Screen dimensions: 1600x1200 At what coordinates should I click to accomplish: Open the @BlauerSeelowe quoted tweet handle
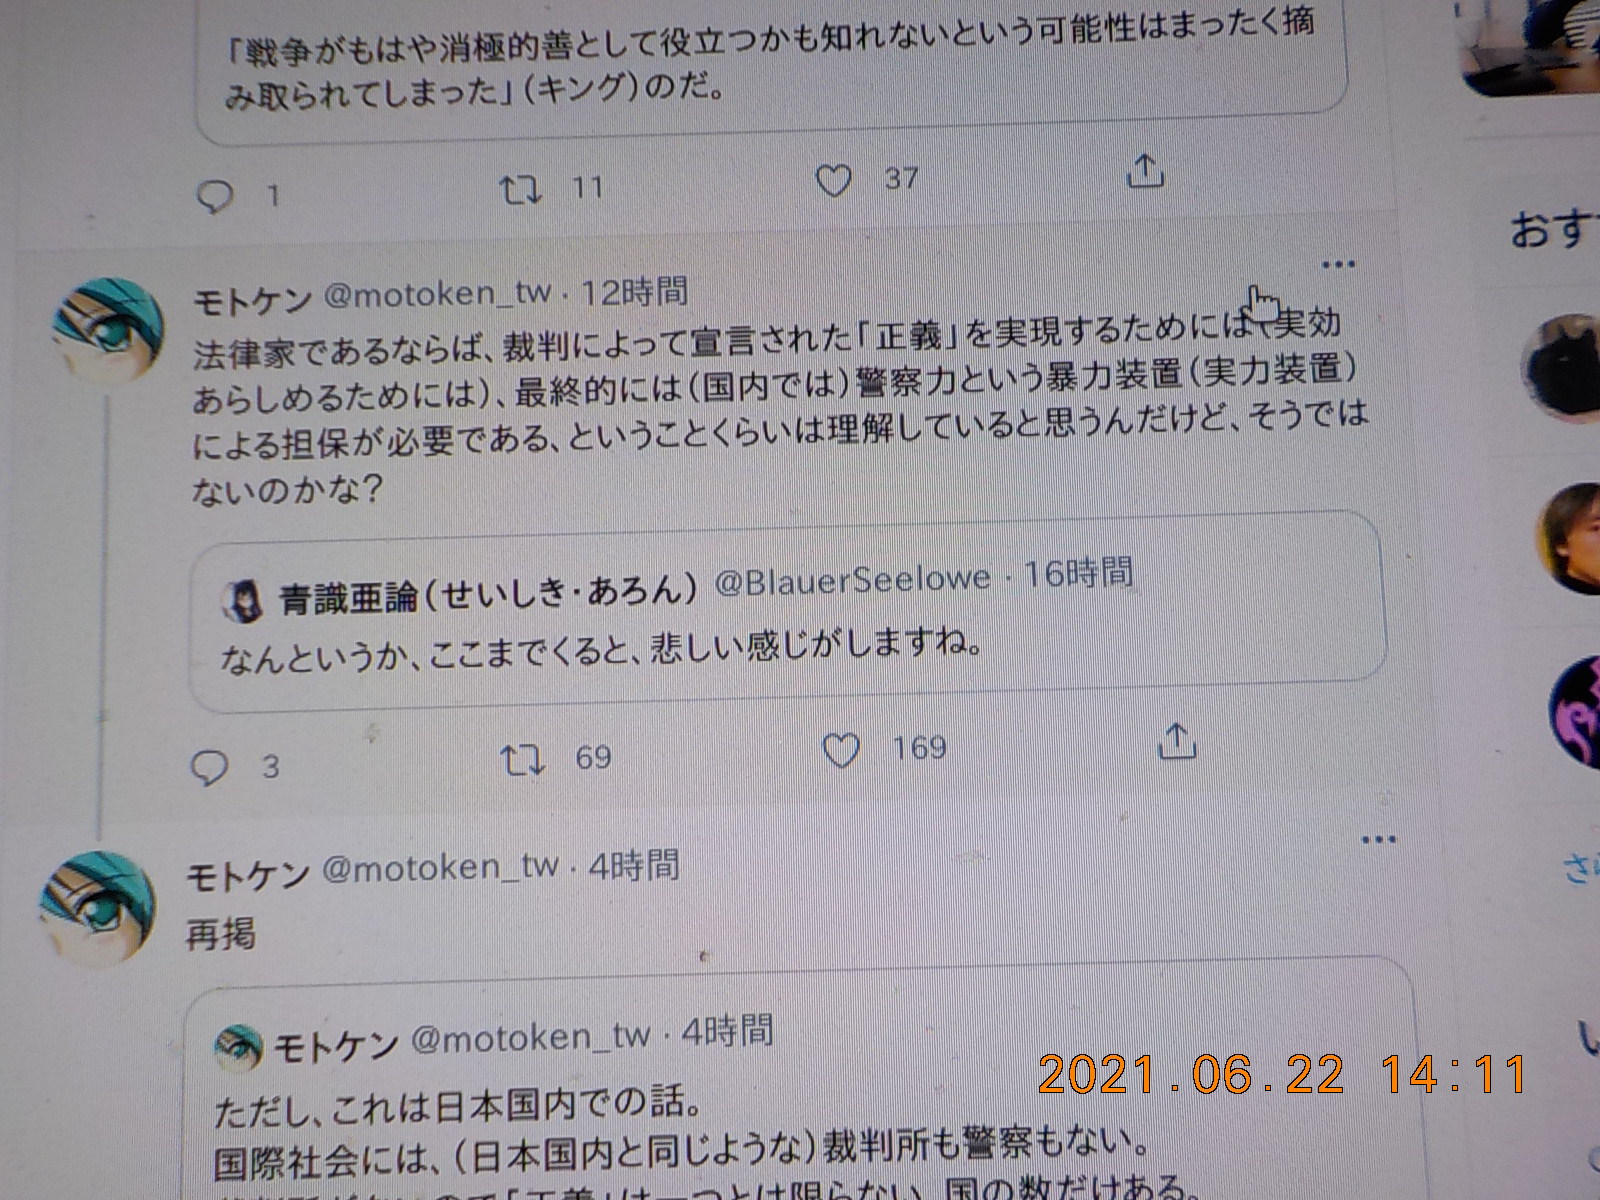[852, 579]
